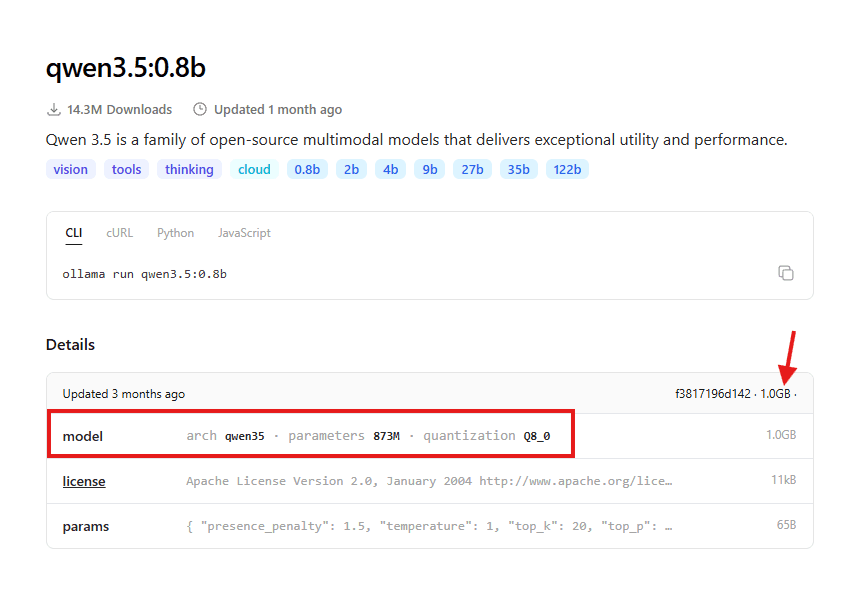Click the arch qwen35 value
867x596 pixels.
coord(244,436)
